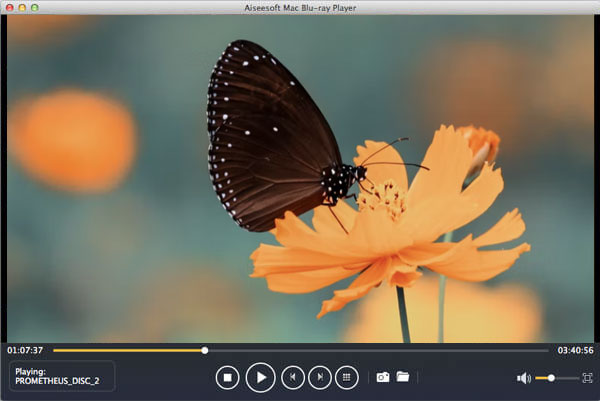600x401 pixels.
Task: Toggle fullscreen mode icon
Action: click(x=587, y=378)
